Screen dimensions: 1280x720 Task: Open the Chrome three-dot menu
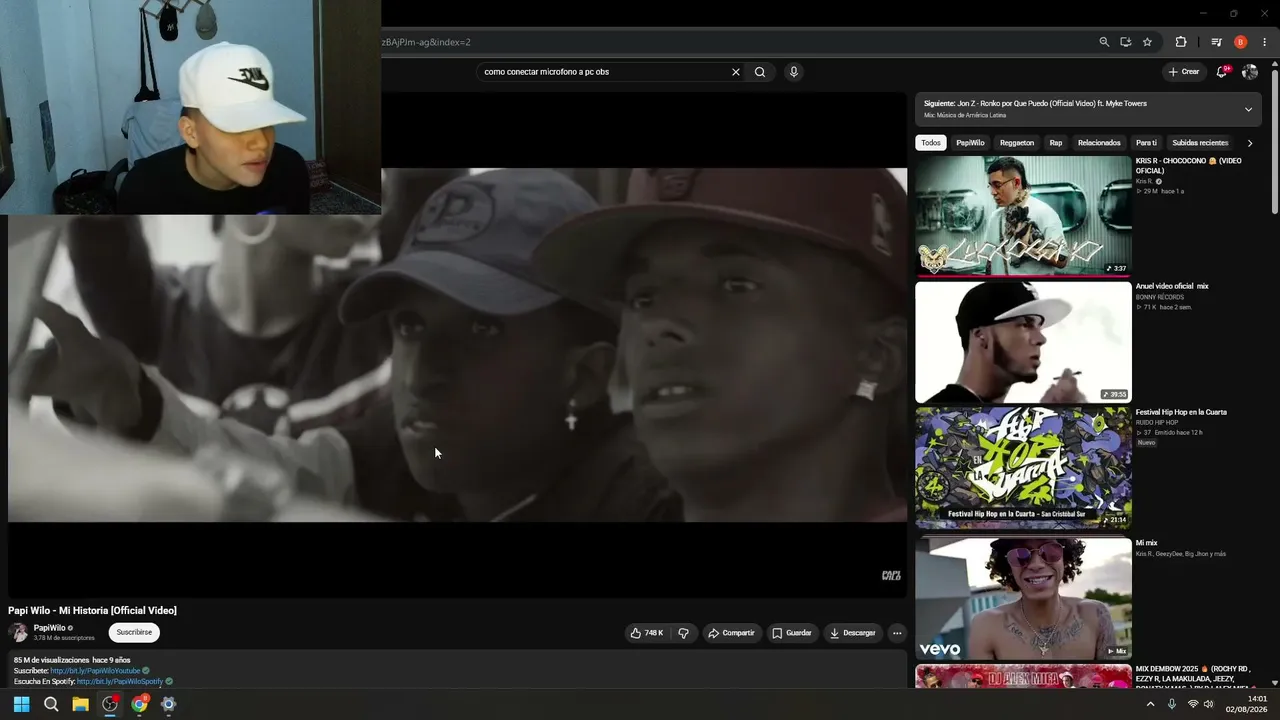1265,42
